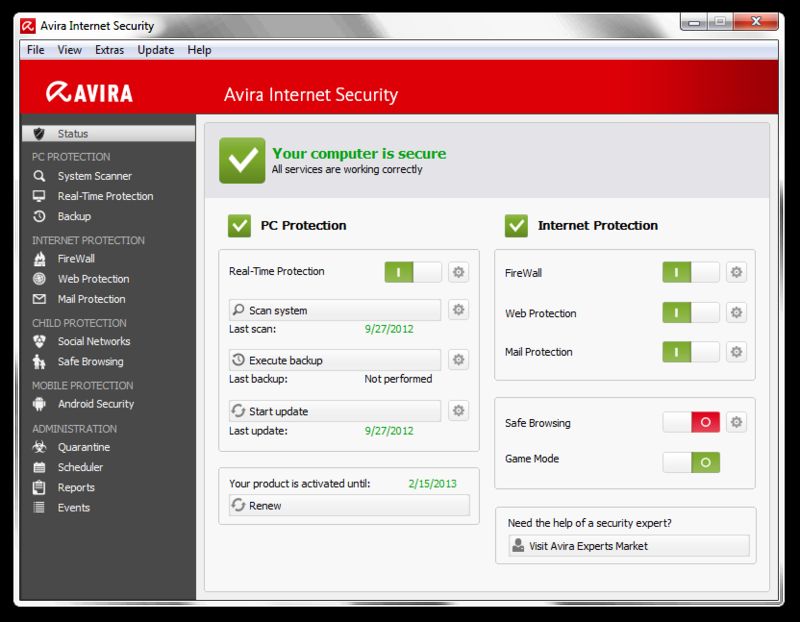The width and height of the screenshot is (800, 622).
Task: Click the FireWall icon in sidebar
Action: pyautogui.click(x=39, y=259)
